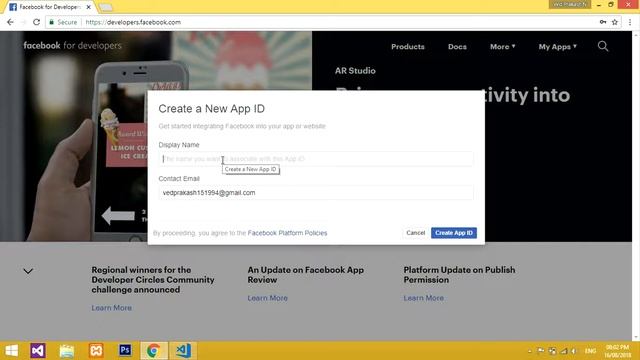Image resolution: width=640 pixels, height=360 pixels.
Task: Click the action center flag icon
Action: [540, 351]
